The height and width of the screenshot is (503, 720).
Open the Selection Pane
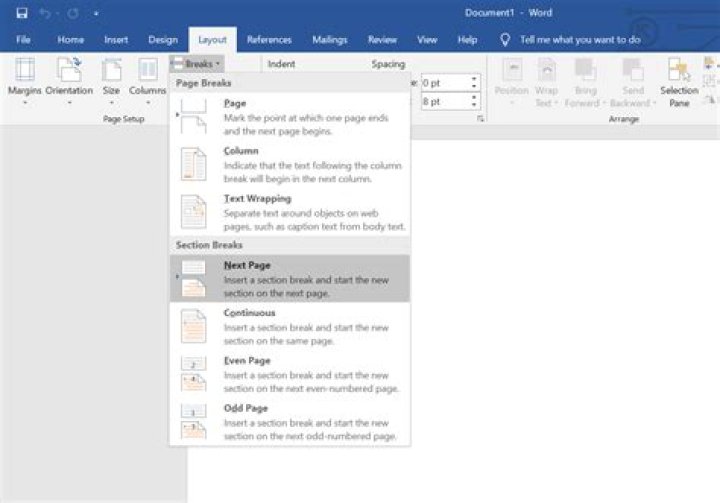click(679, 83)
